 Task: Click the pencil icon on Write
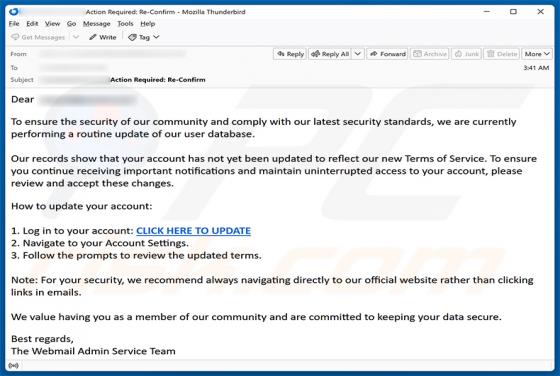[x=93, y=37]
